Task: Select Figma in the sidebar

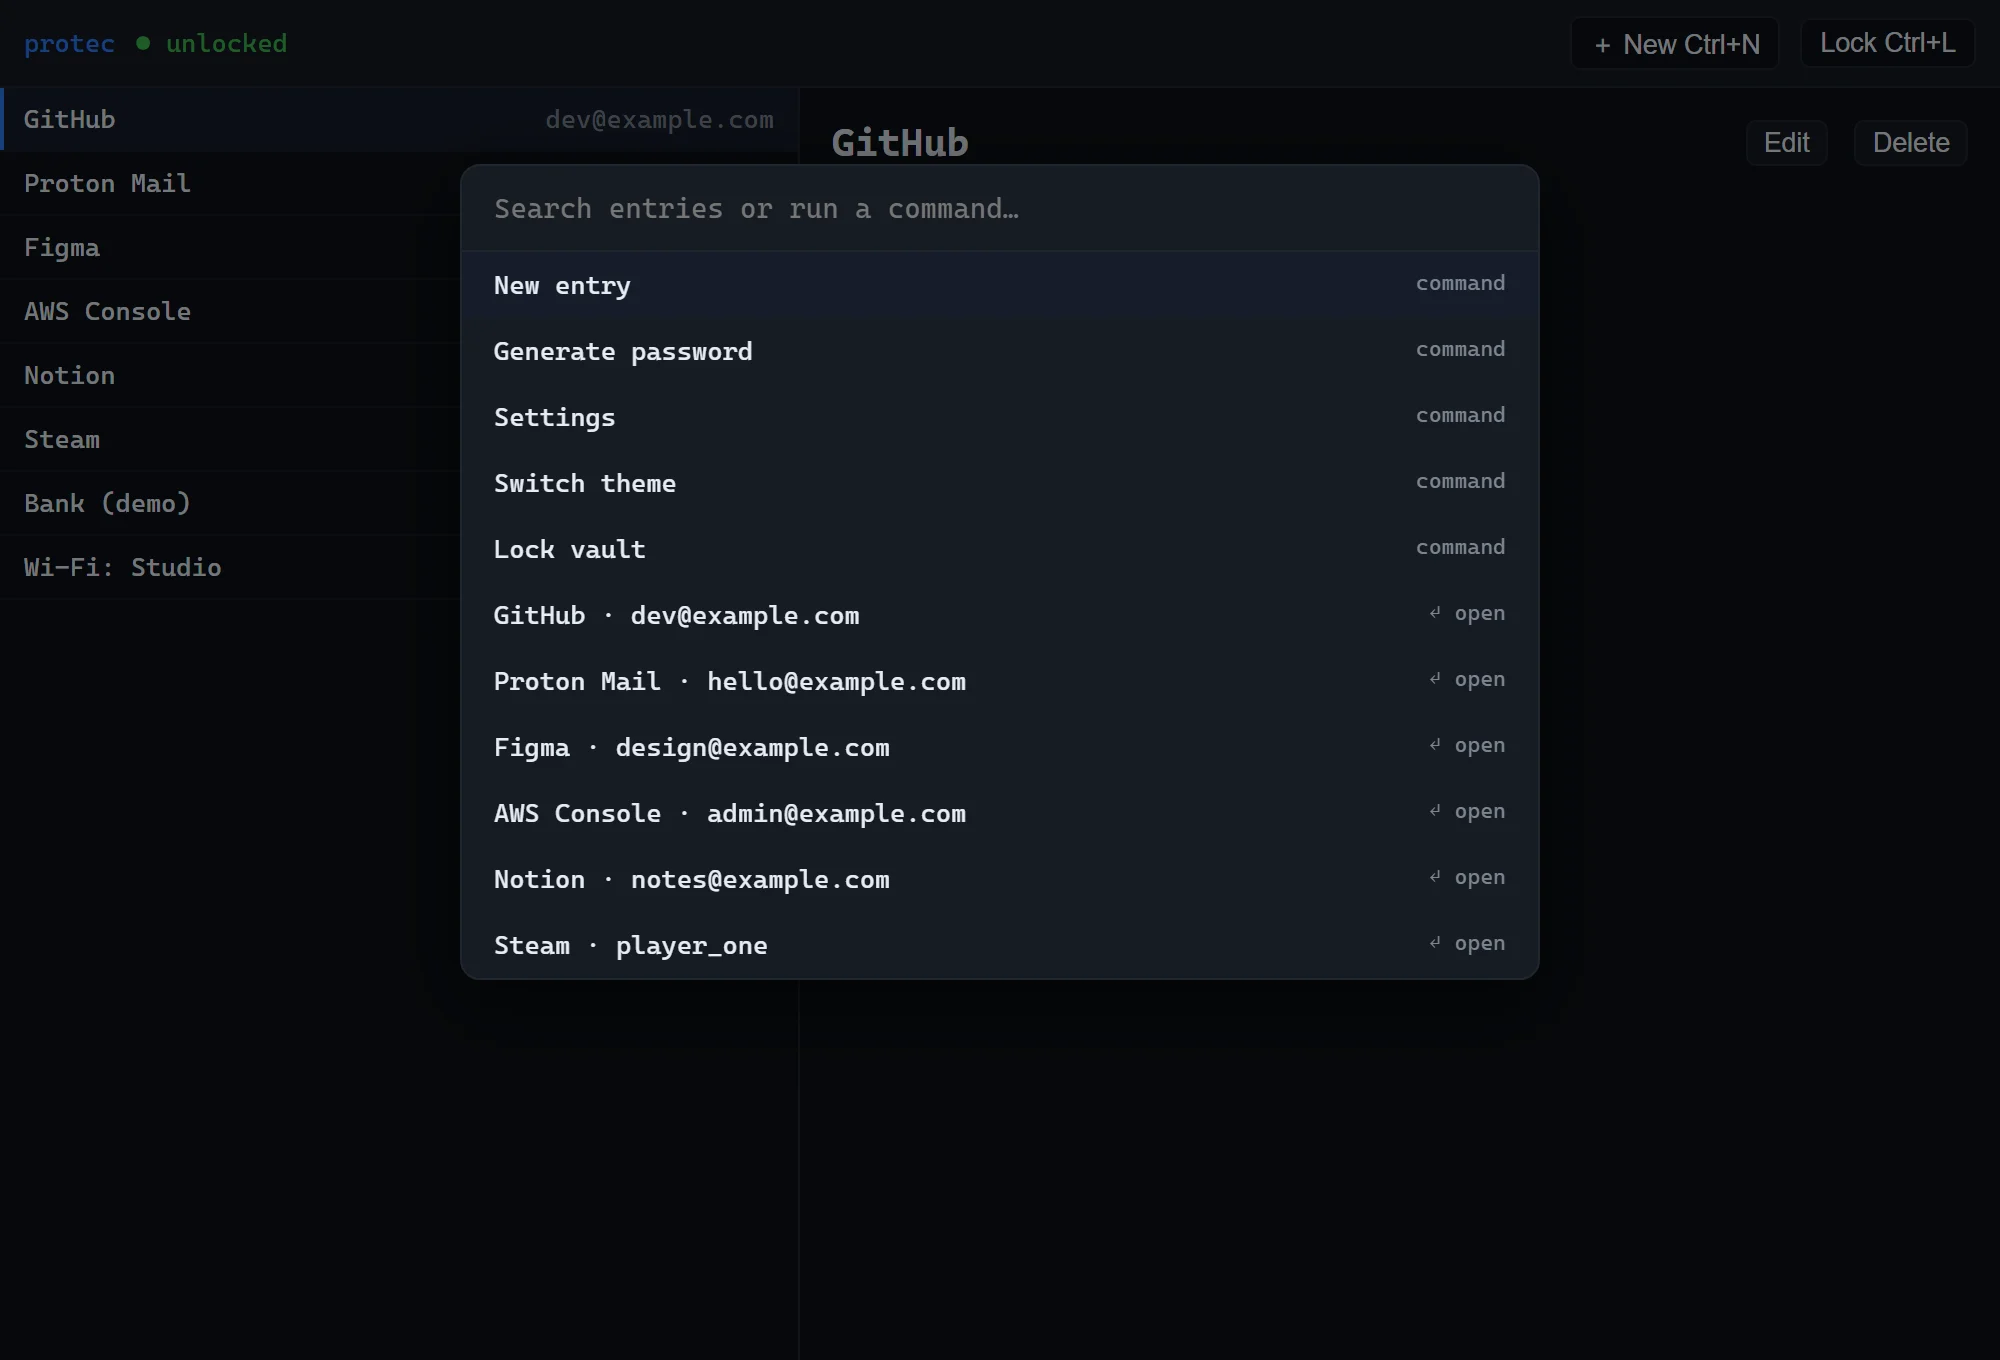Action: [230, 247]
